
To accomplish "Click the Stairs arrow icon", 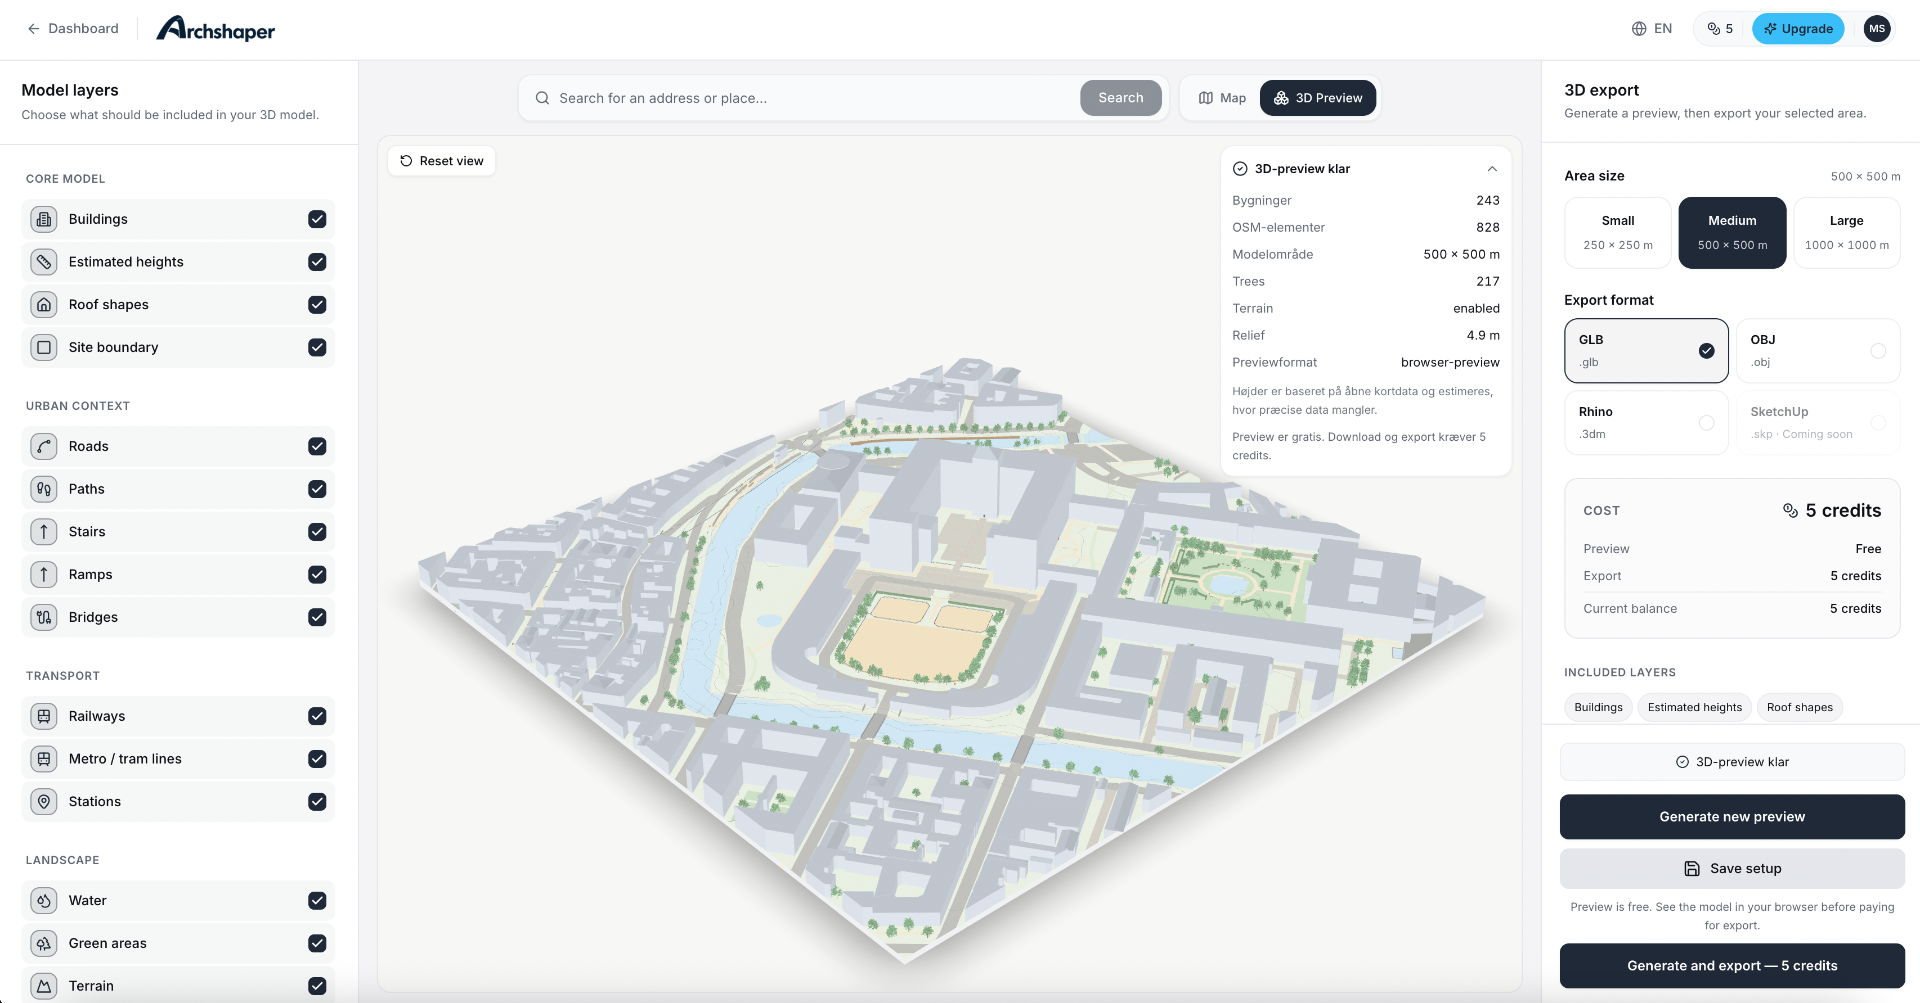I will pyautogui.click(x=44, y=532).
